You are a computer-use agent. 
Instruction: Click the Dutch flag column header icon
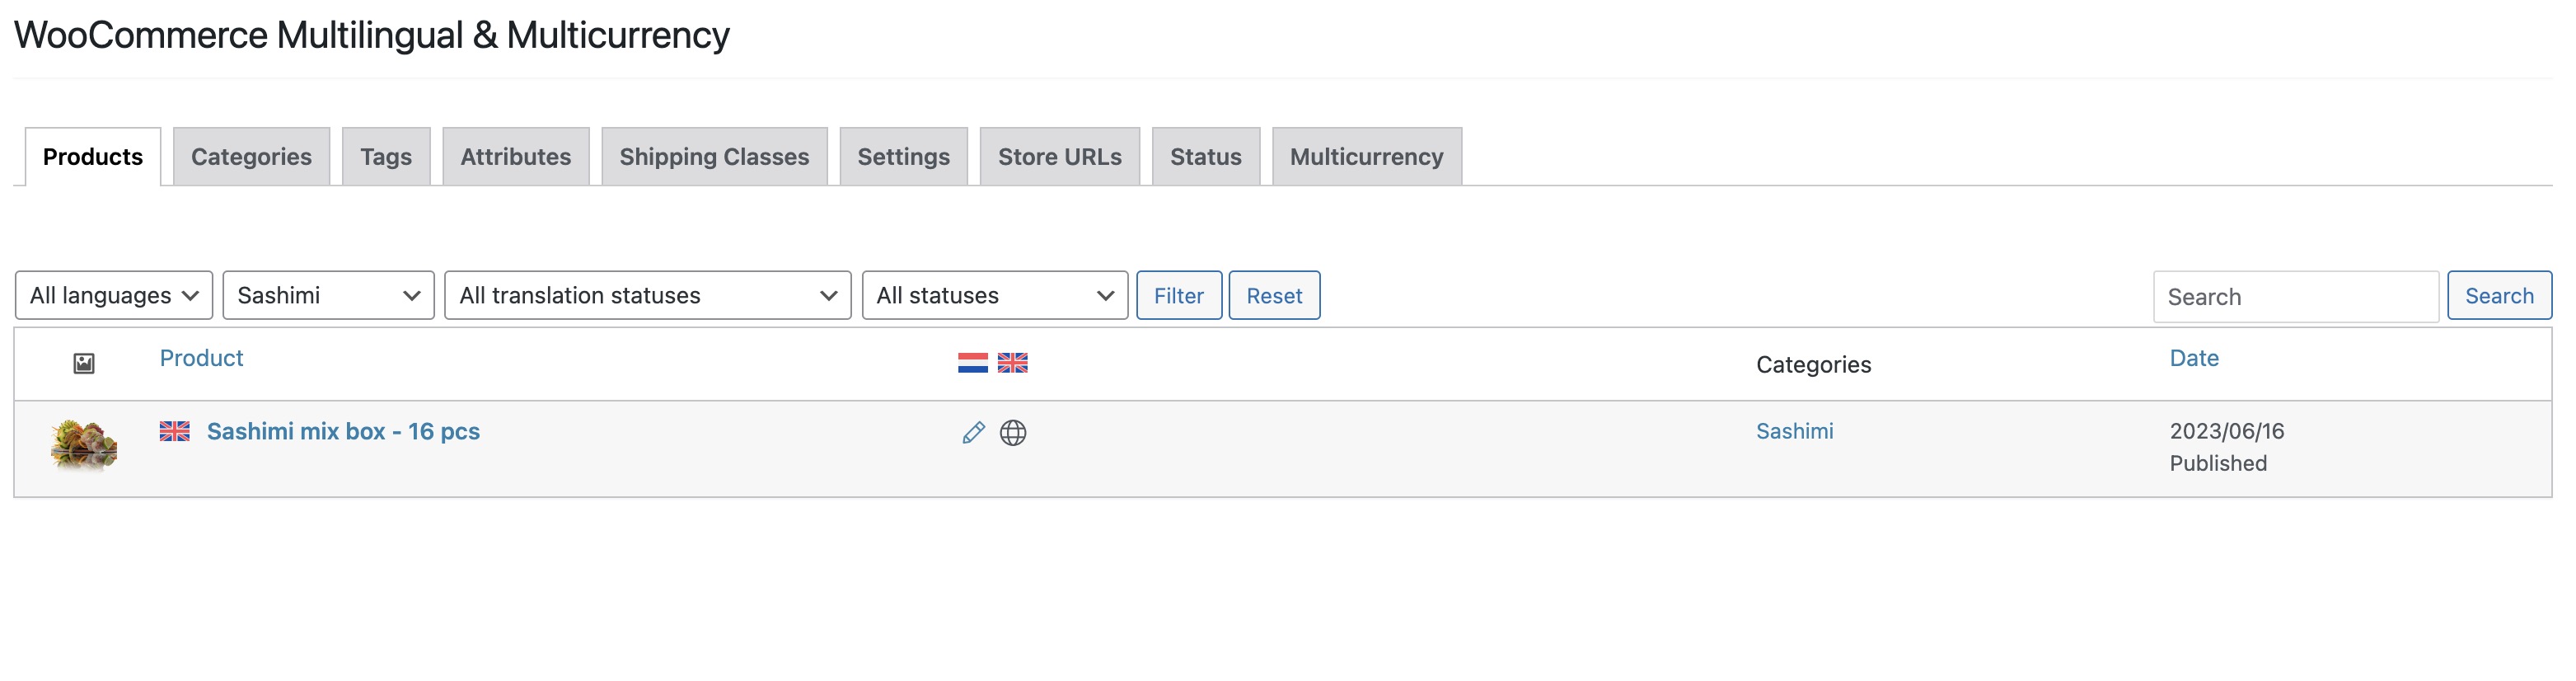point(972,363)
